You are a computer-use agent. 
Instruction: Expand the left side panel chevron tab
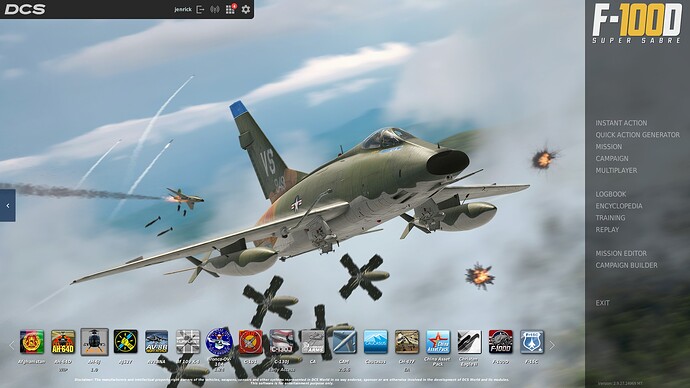point(7,205)
